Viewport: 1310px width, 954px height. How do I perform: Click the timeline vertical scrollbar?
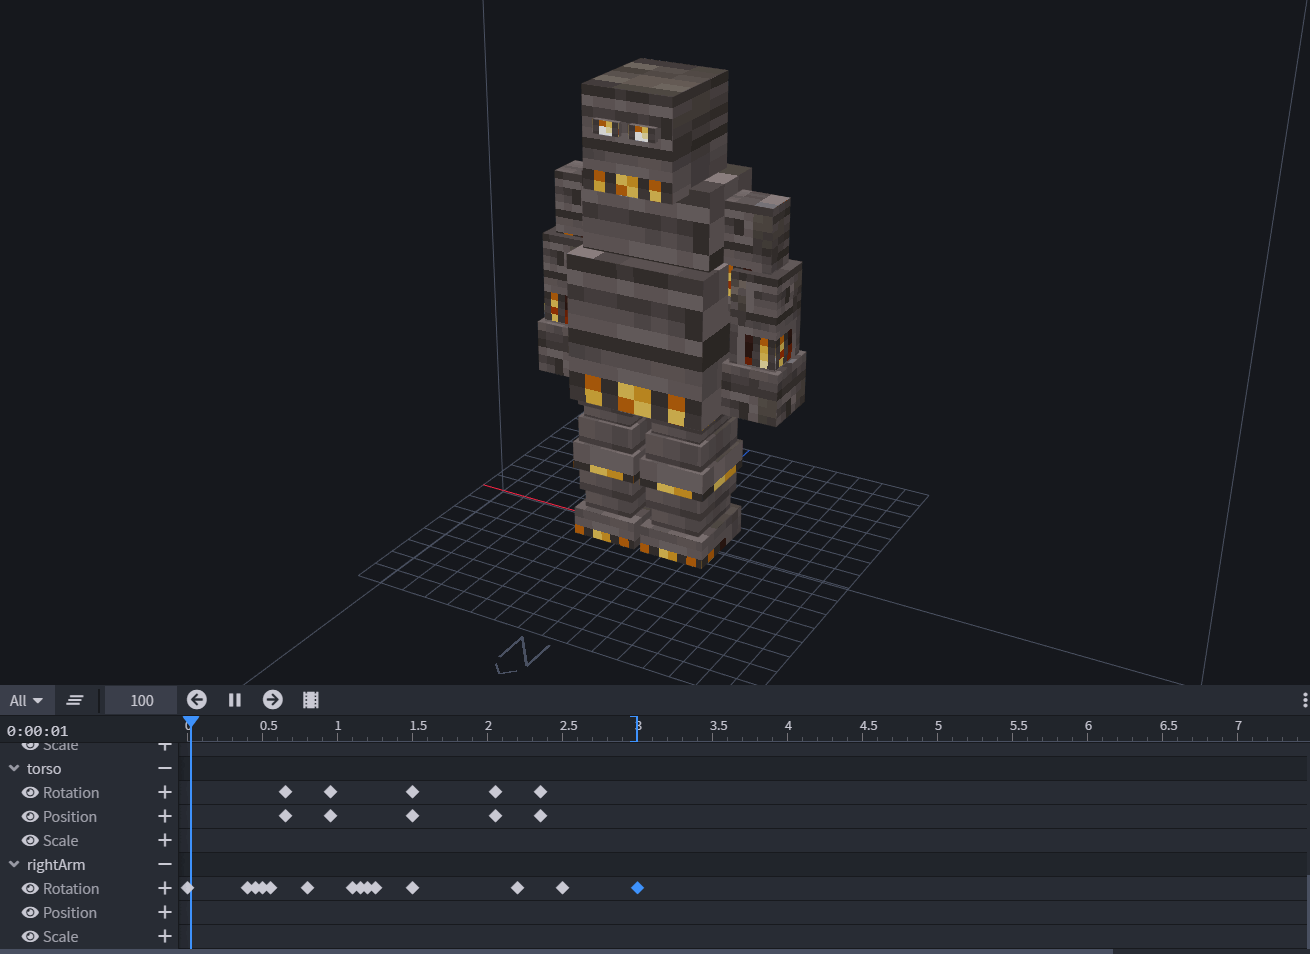pyautogui.click(x=1307, y=911)
